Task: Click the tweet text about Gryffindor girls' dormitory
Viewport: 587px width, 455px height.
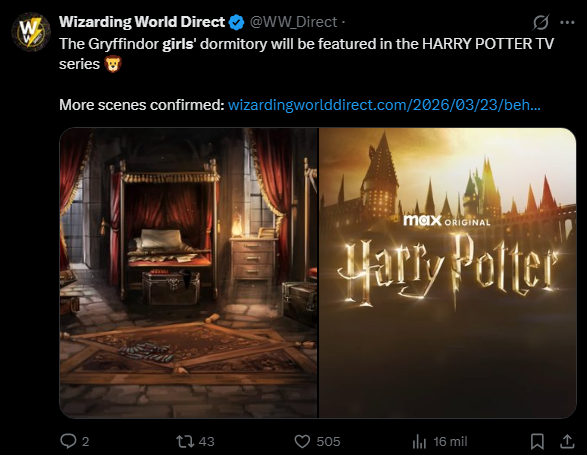Action: [x=306, y=54]
